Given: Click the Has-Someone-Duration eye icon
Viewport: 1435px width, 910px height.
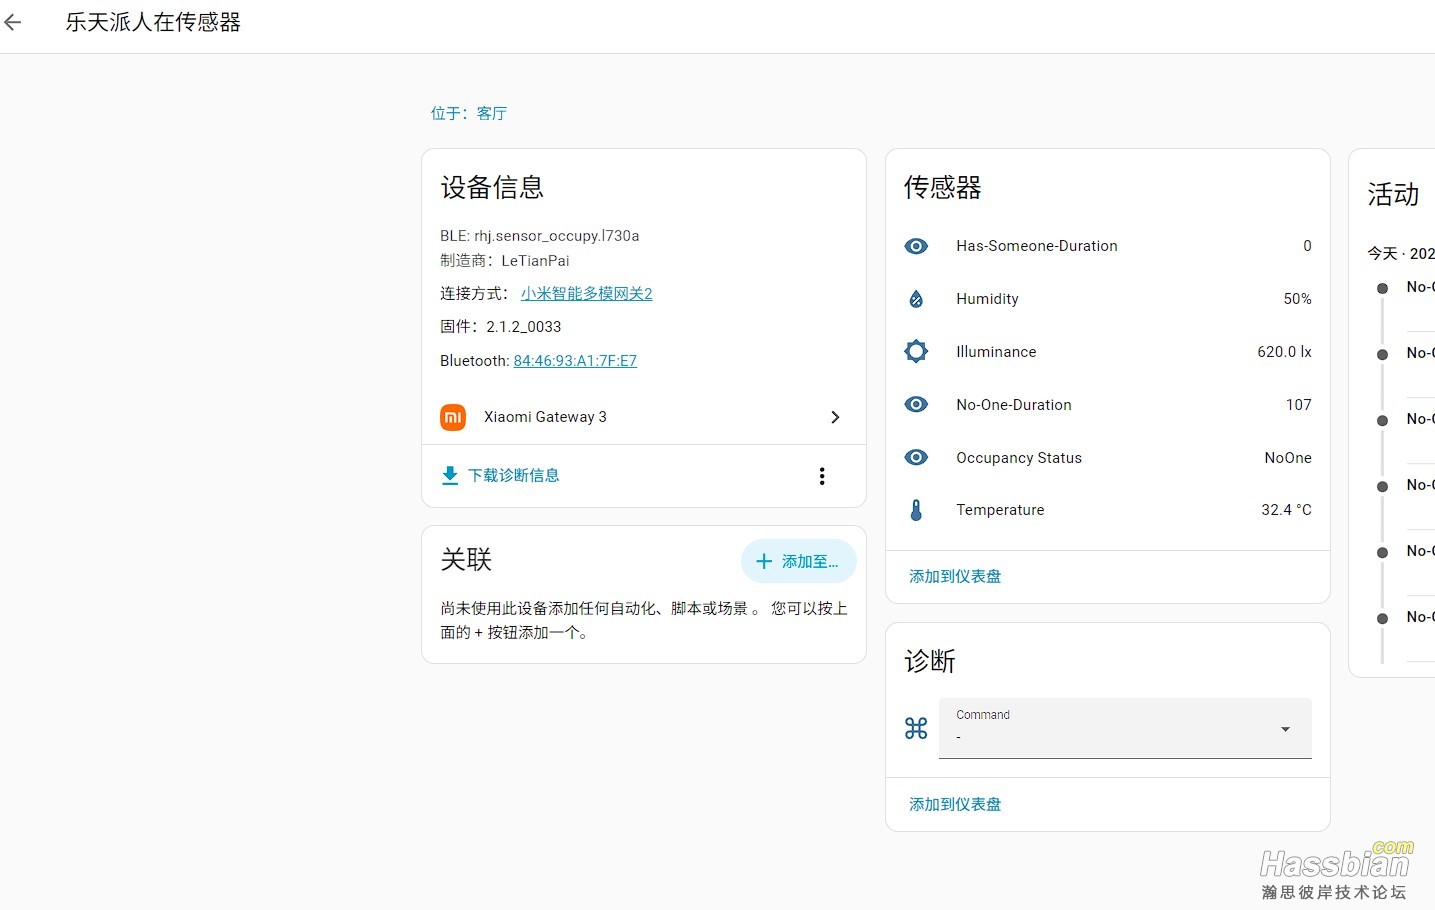Looking at the screenshot, I should click(916, 246).
